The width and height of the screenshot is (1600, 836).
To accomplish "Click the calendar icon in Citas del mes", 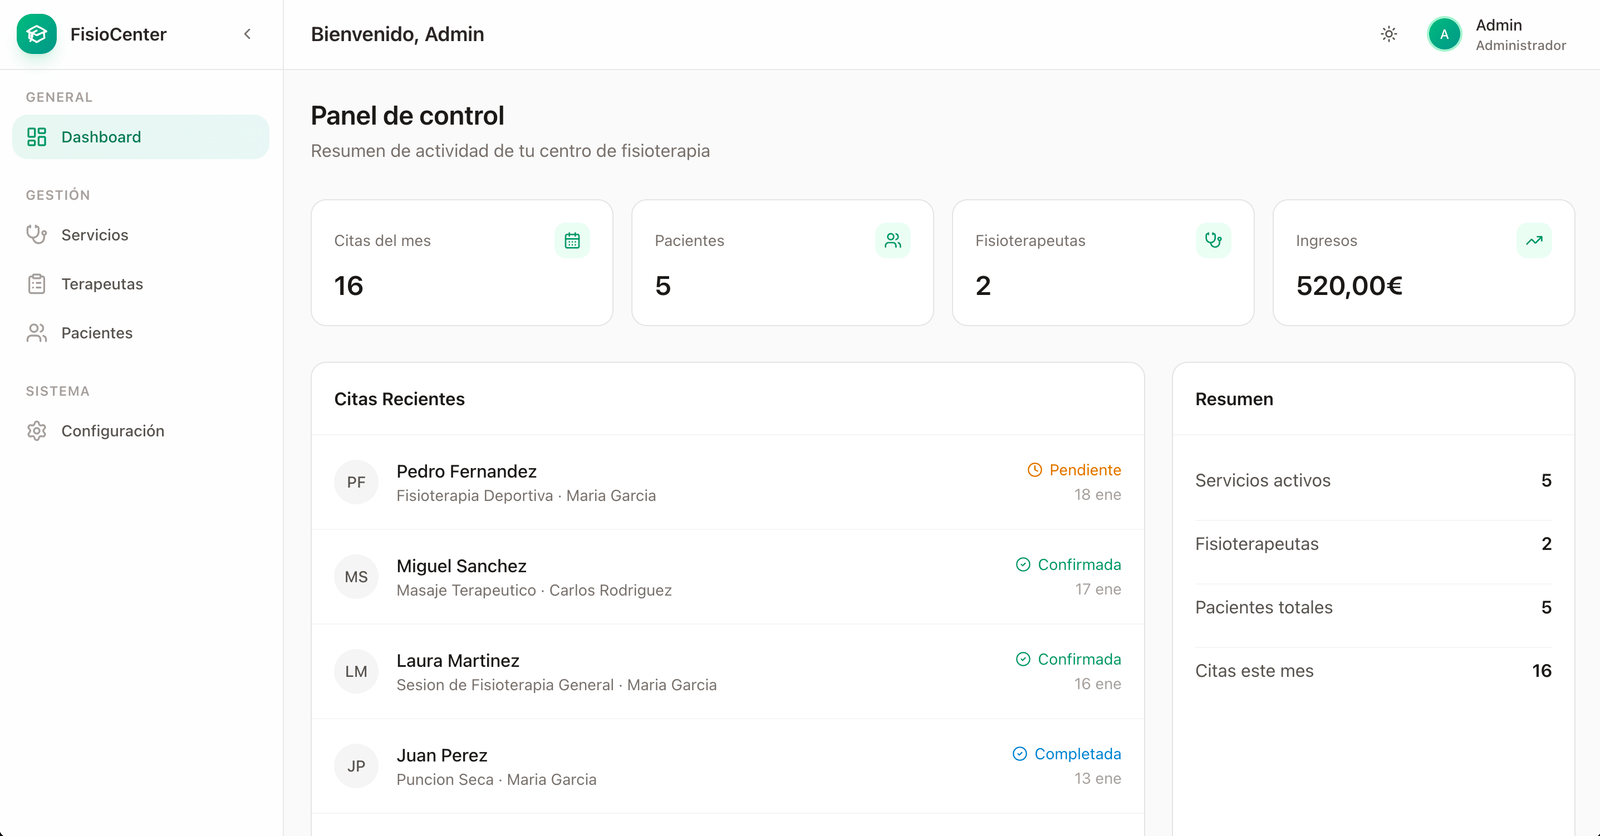I will (572, 240).
